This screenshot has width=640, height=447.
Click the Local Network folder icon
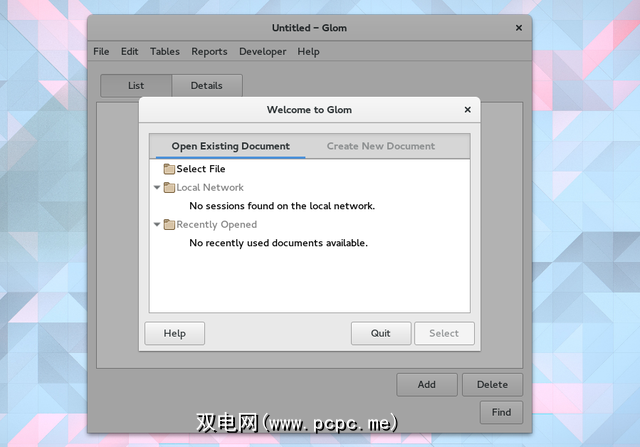169,187
